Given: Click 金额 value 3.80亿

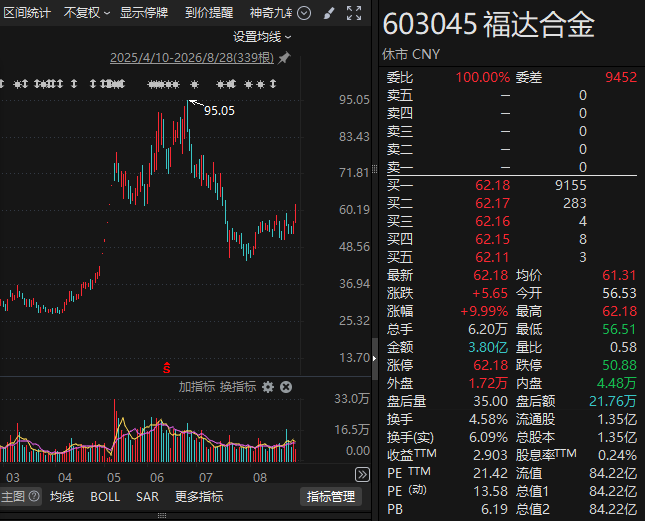Looking at the screenshot, I should click(x=488, y=347).
